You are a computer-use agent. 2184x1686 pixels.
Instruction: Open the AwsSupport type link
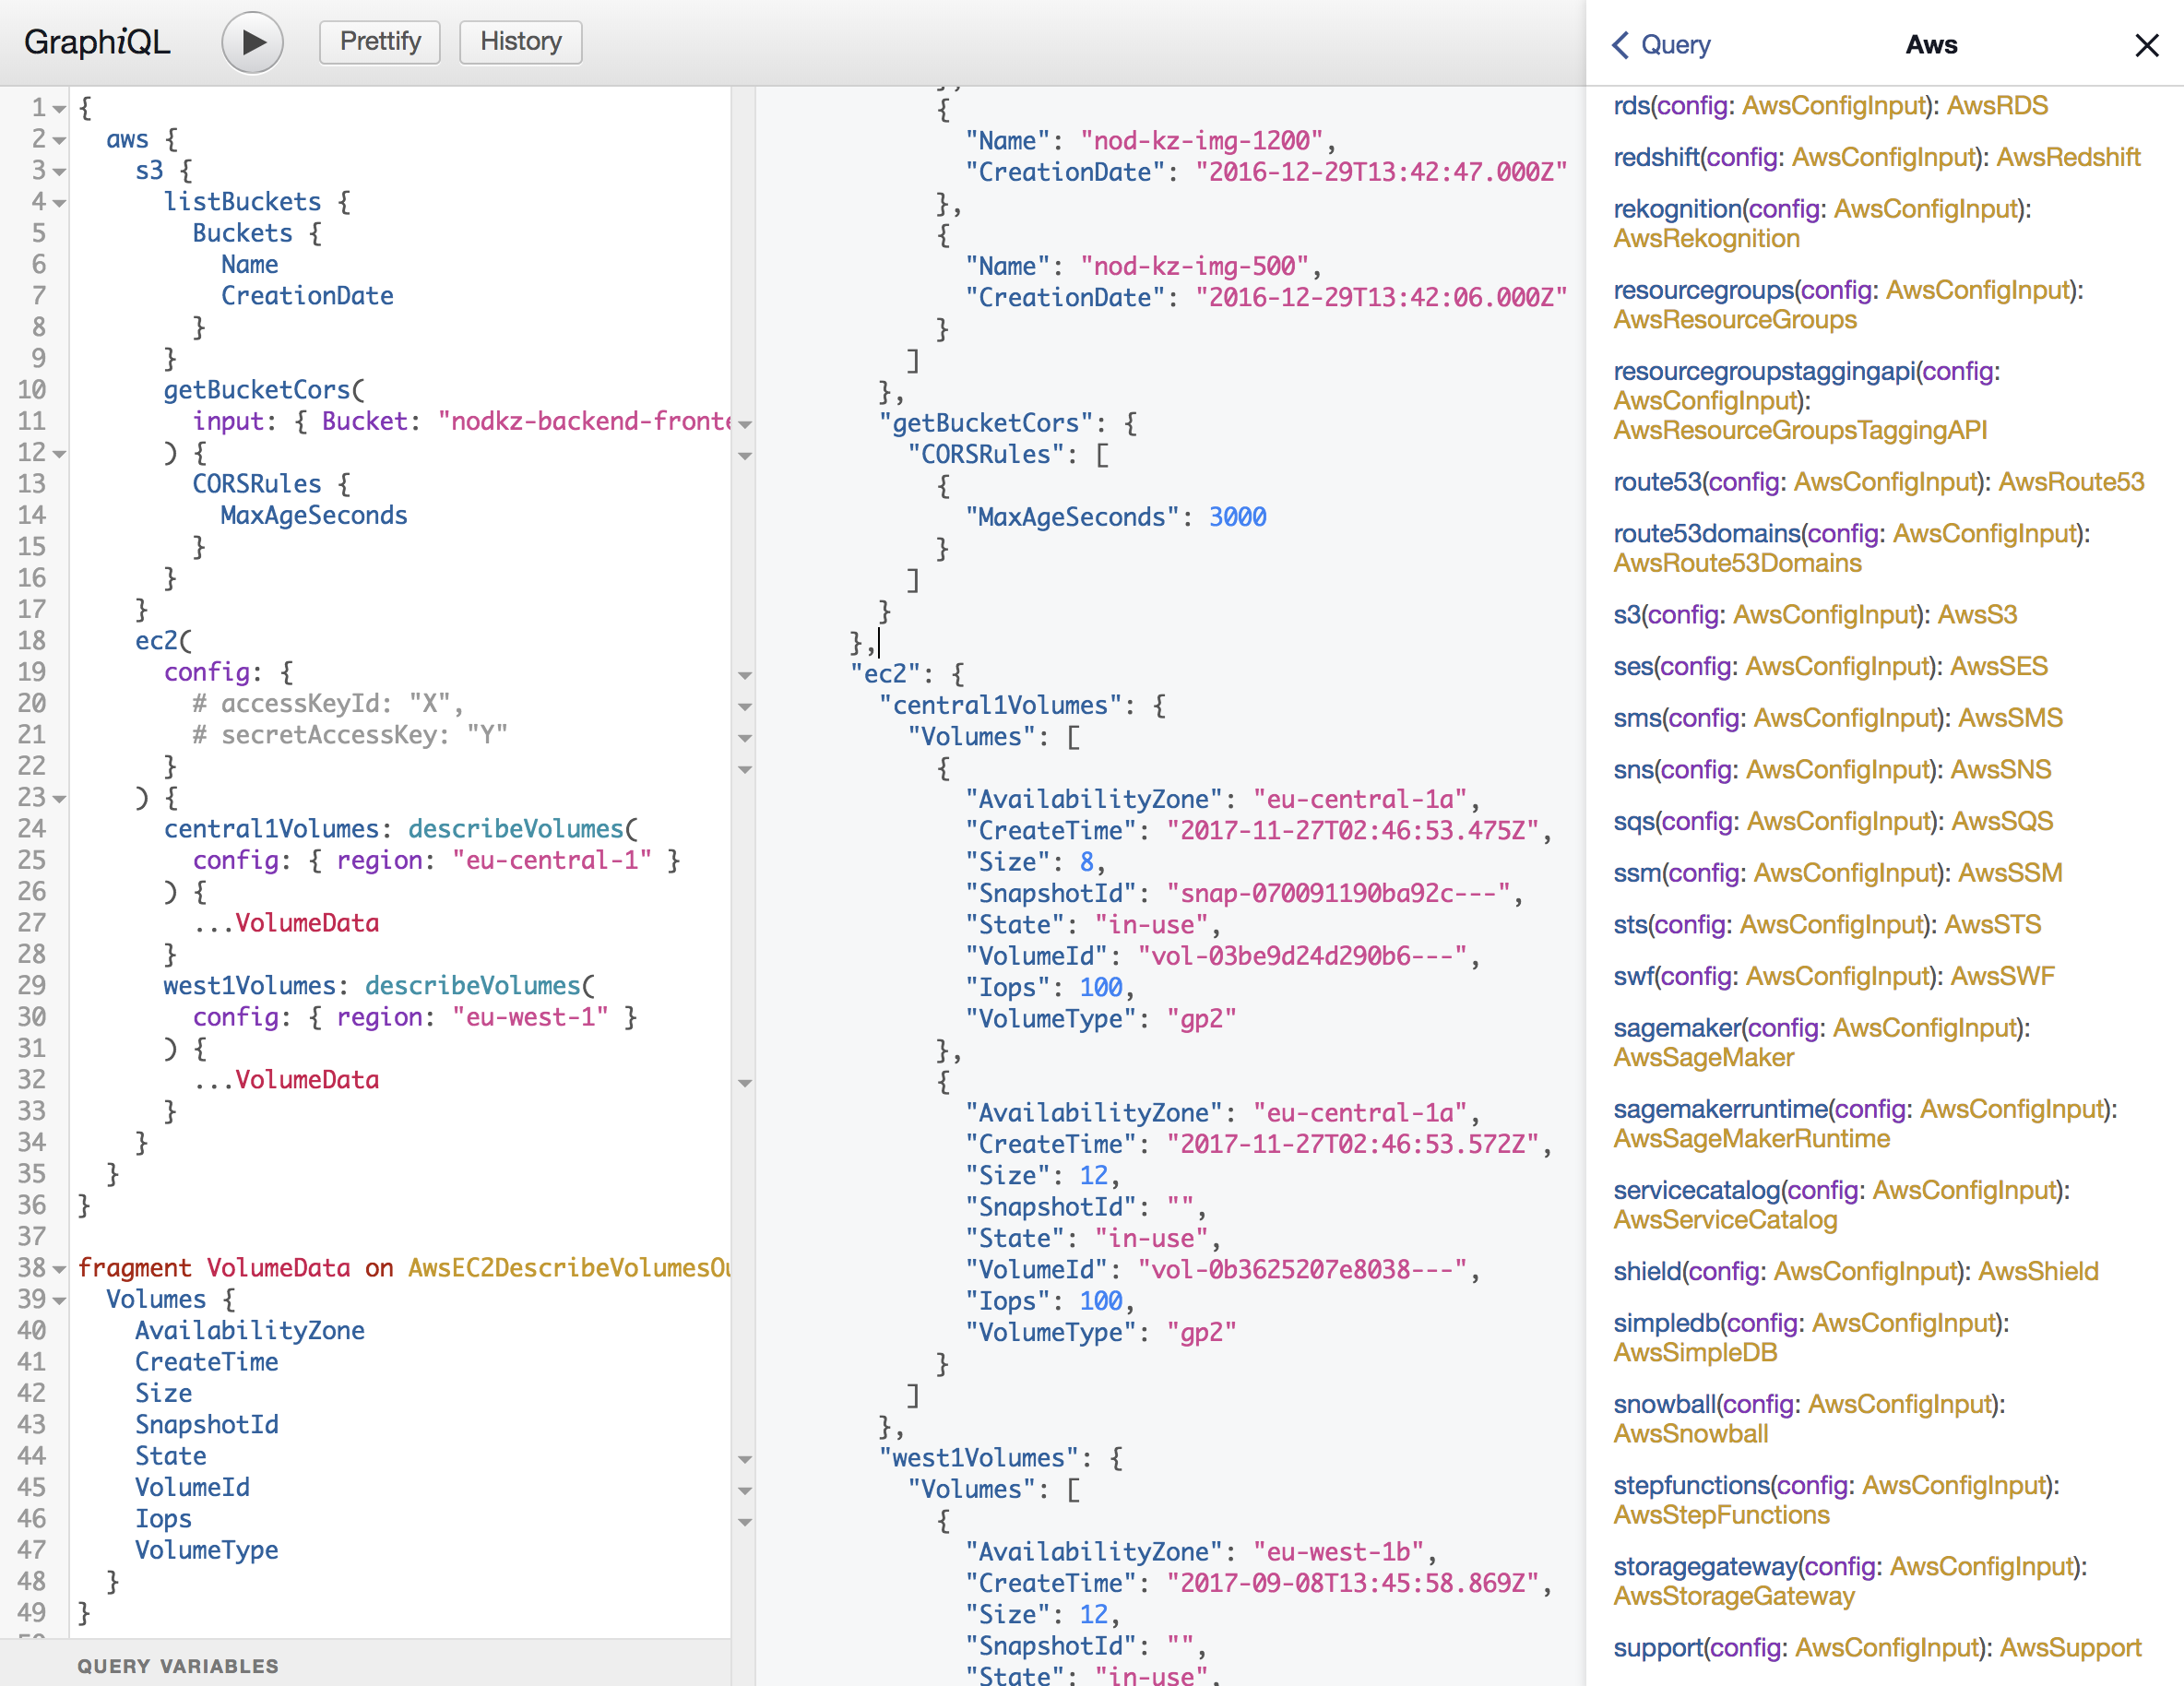coord(2070,1649)
